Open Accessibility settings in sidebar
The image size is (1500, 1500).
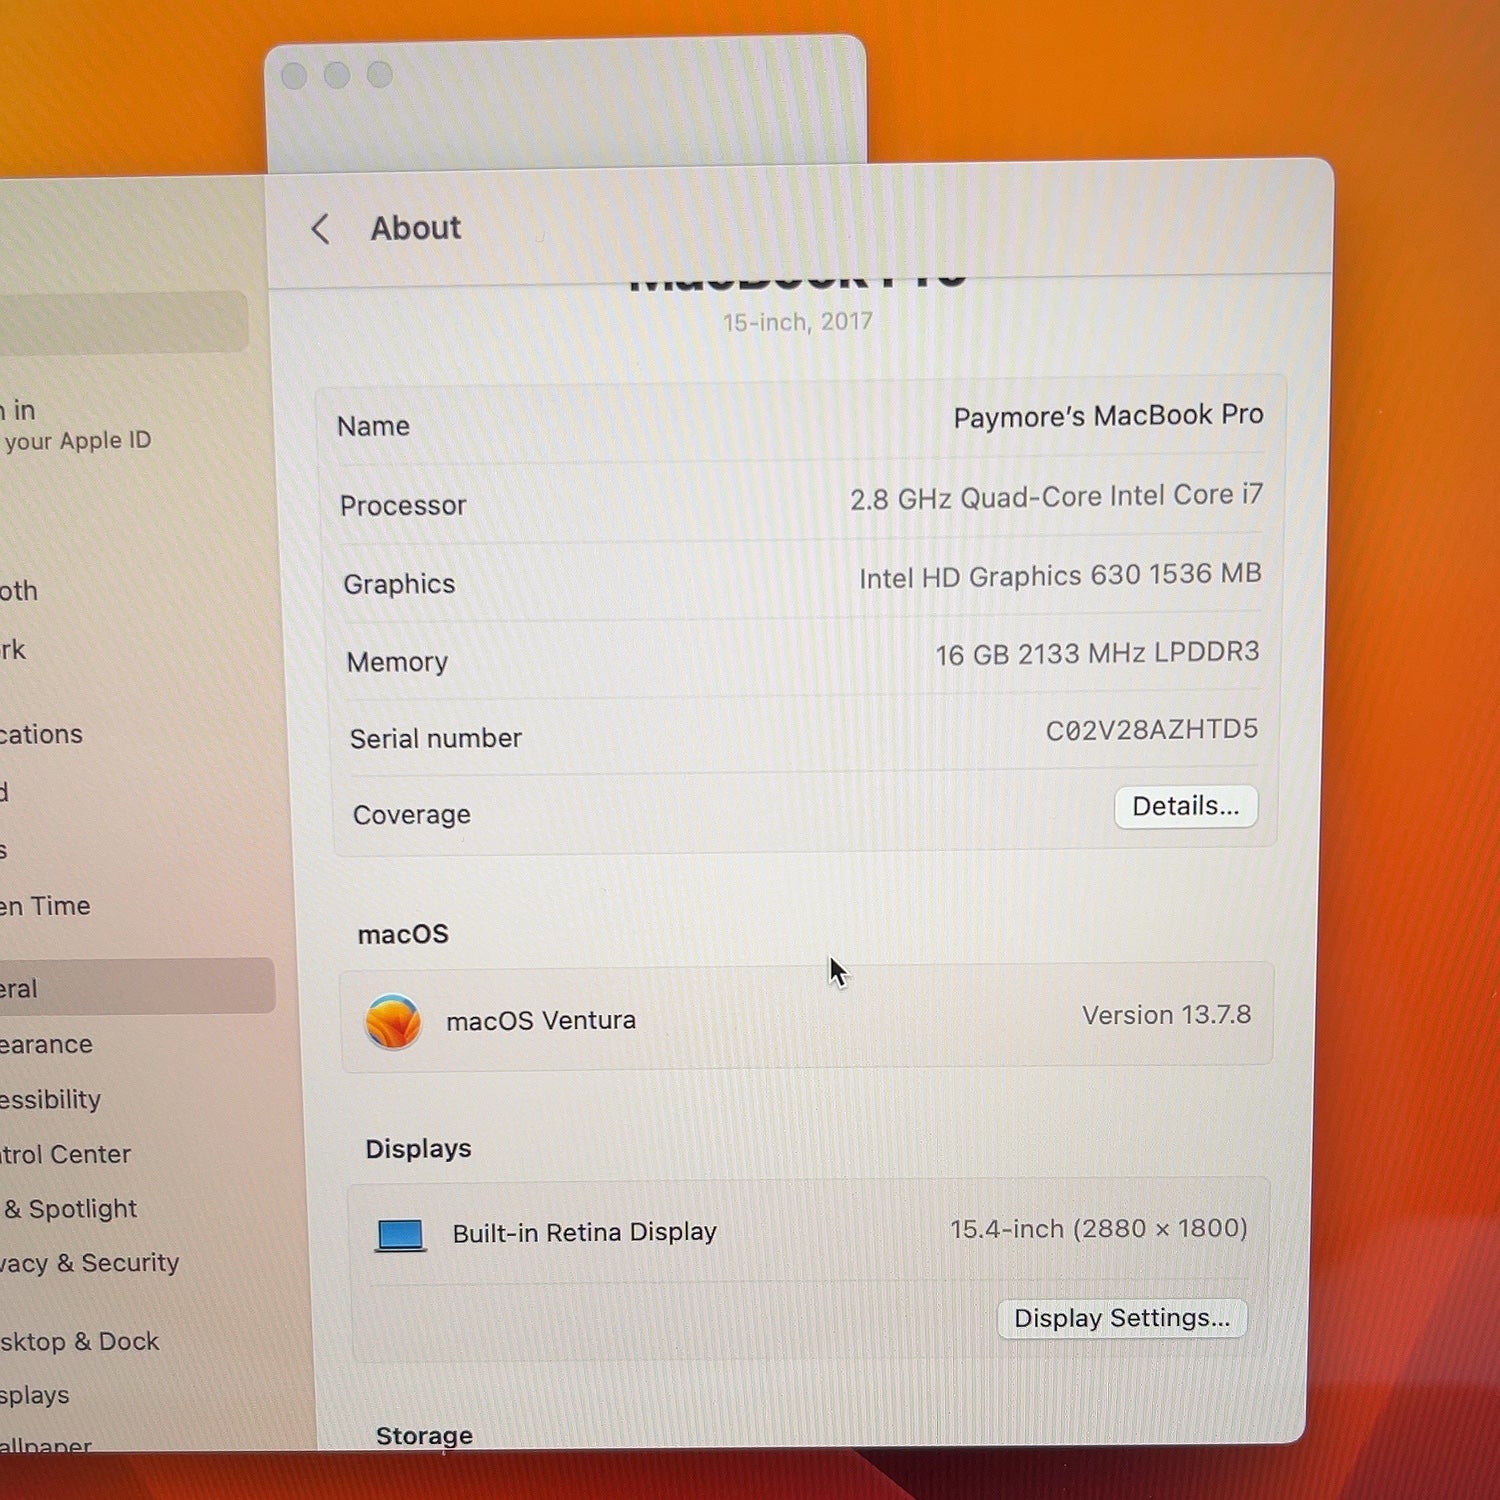[x=50, y=1099]
